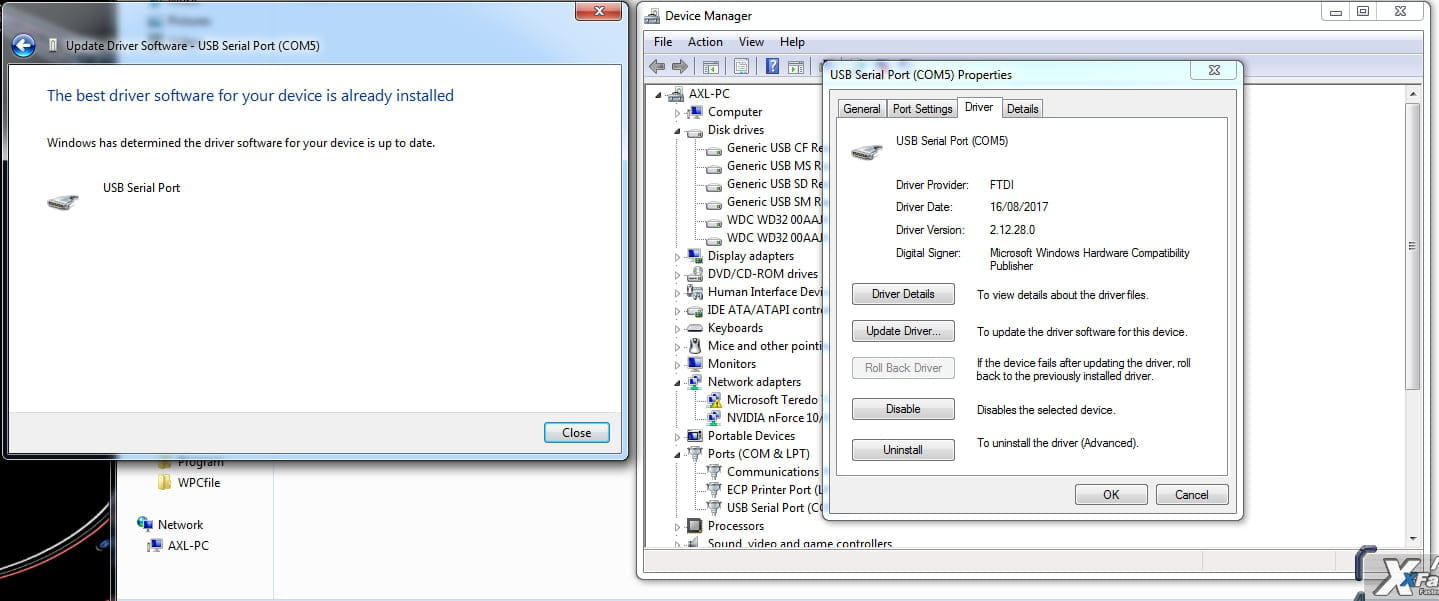This screenshot has height=601, width=1439.
Task: Click Uninstall to remove the driver
Action: click(902, 449)
